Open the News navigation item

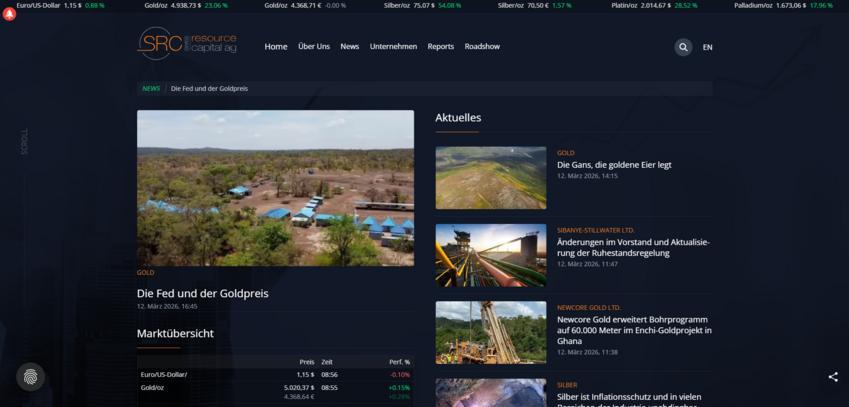(349, 47)
